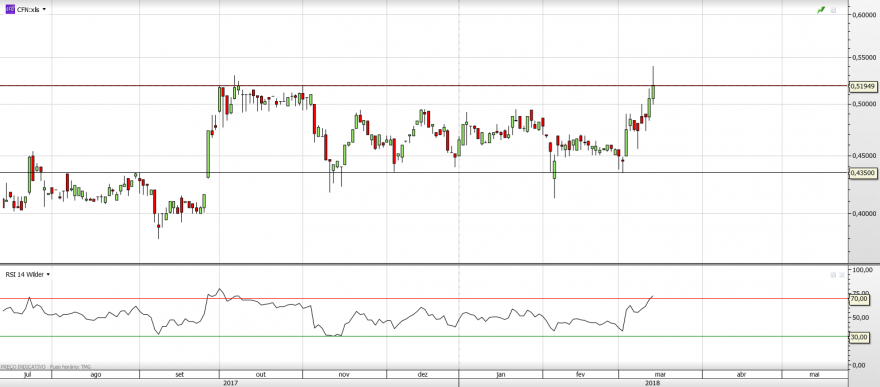
Task: Select the 0,43500 support price label
Action: point(863,173)
